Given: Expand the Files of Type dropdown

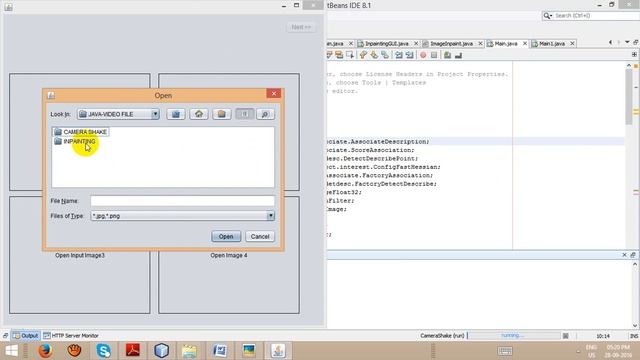Looking at the screenshot, I should point(271,216).
